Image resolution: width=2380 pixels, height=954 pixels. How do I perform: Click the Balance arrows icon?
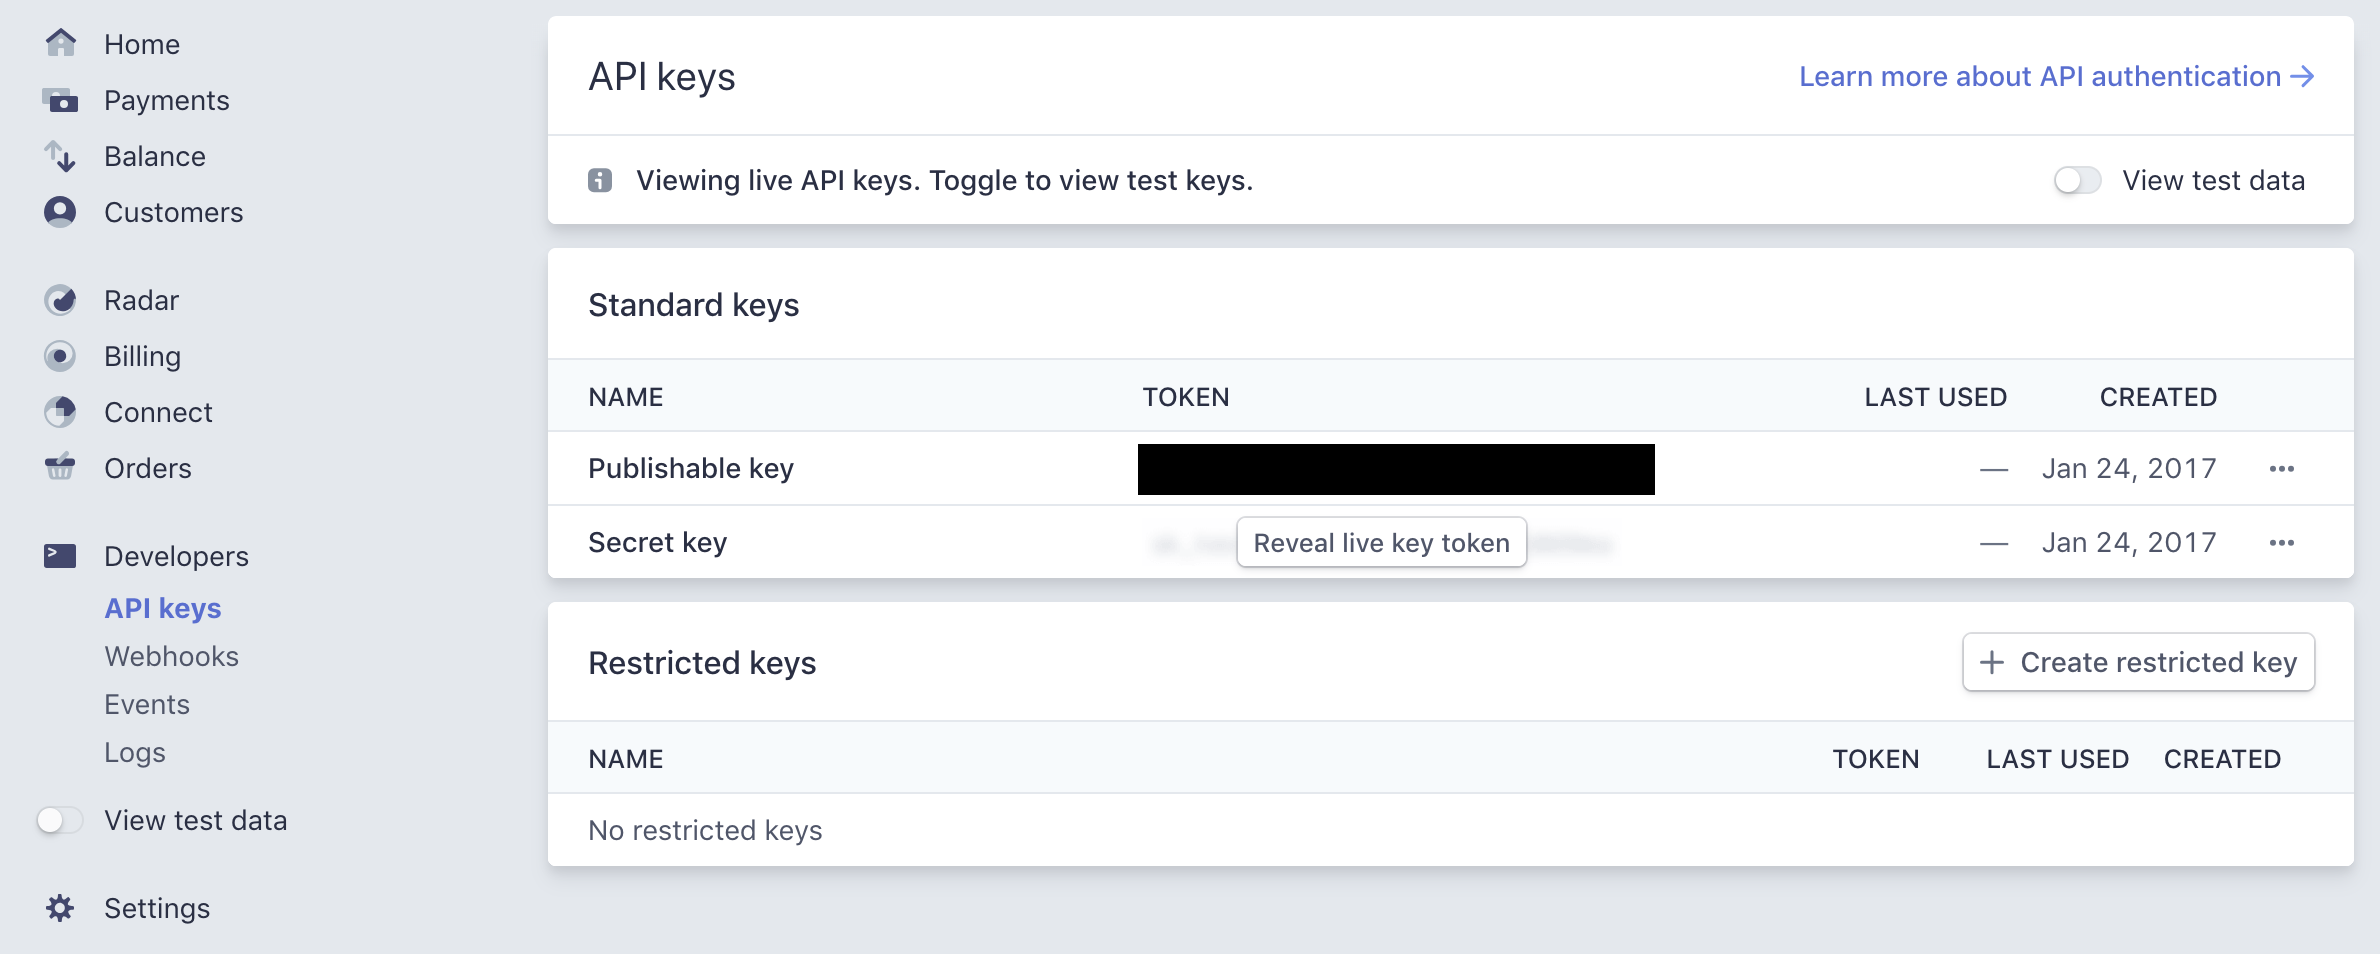[x=60, y=156]
